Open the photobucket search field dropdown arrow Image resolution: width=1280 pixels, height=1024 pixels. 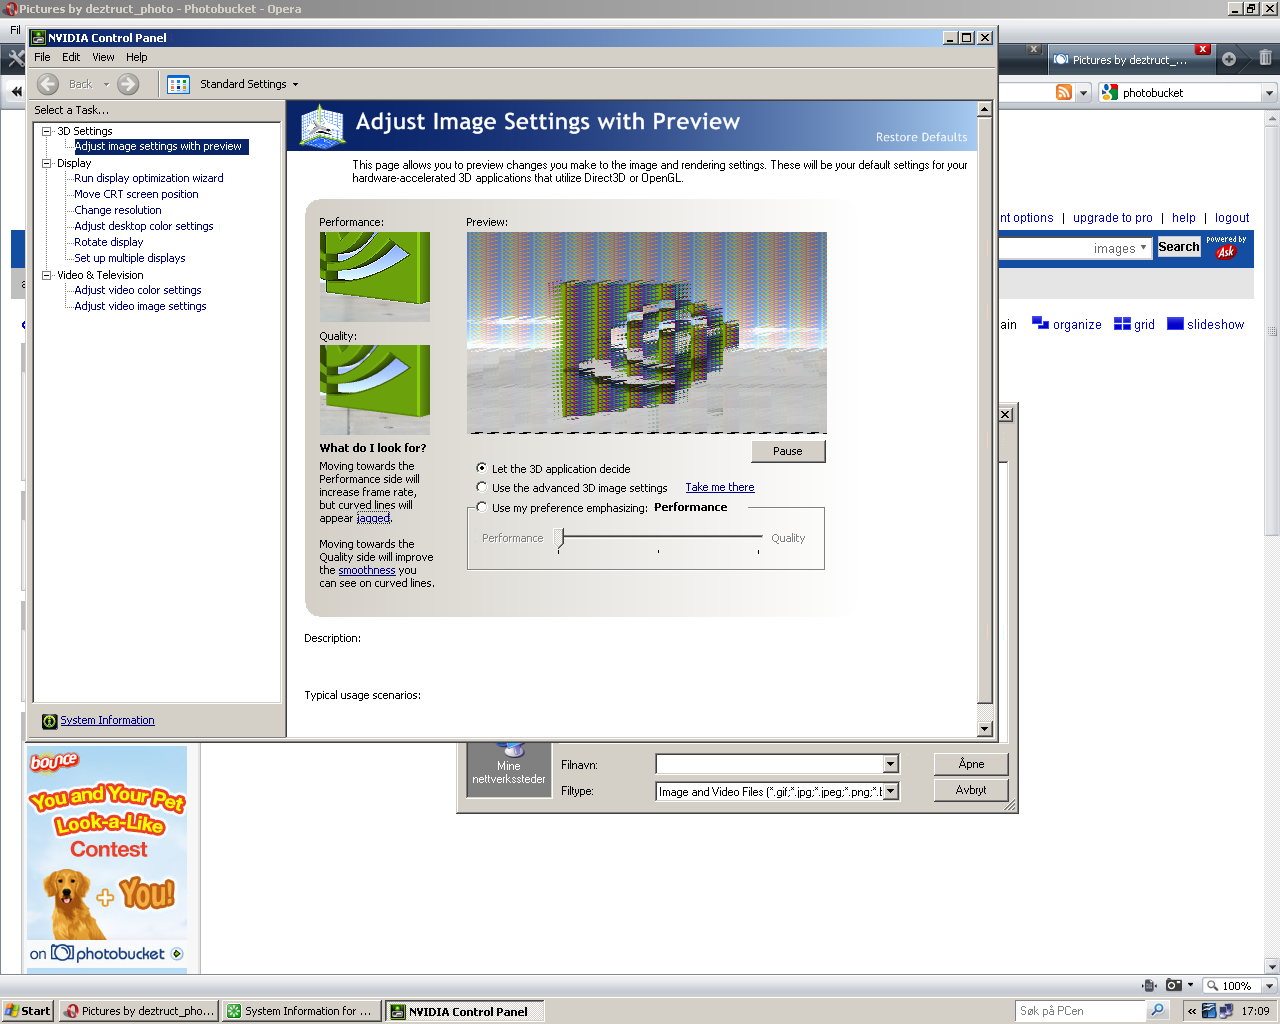click(x=1269, y=93)
